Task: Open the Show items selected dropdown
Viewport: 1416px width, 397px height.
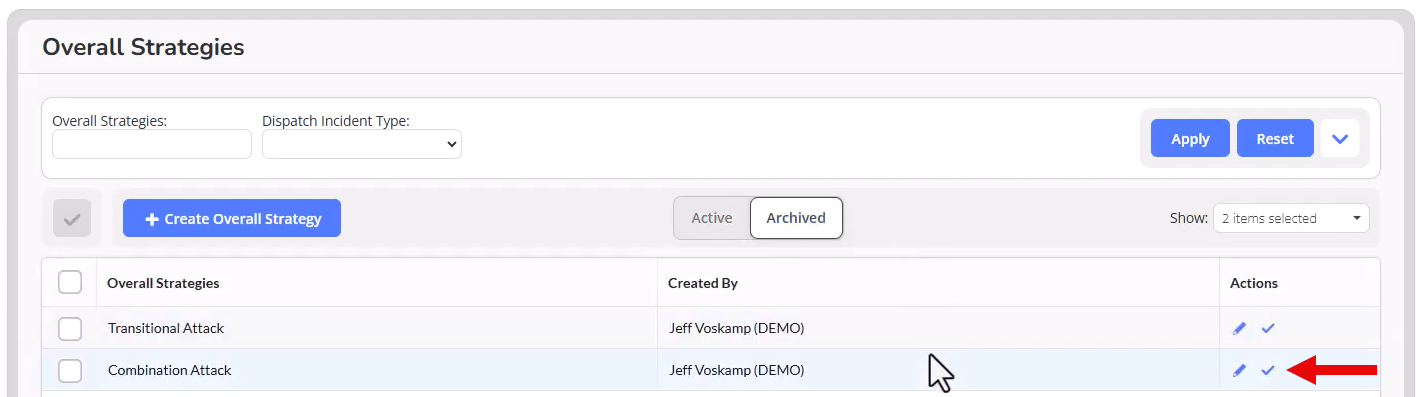Action: click(x=1291, y=218)
